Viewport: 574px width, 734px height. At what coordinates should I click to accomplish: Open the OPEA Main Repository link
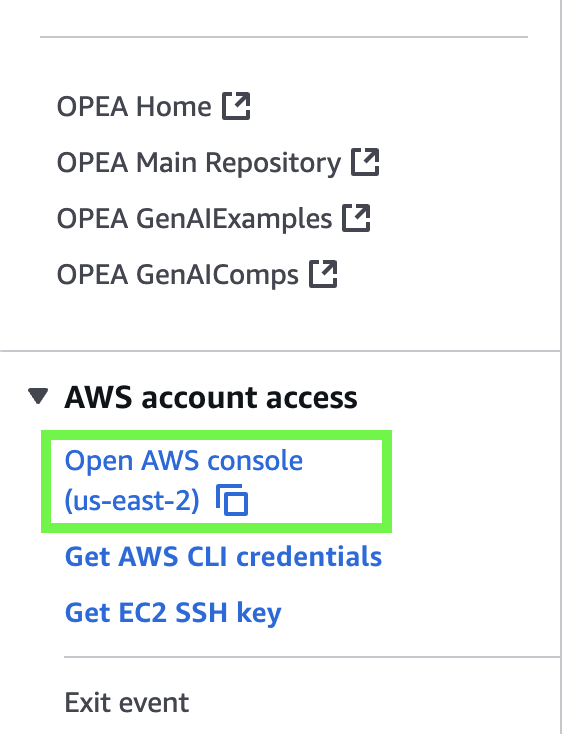click(199, 163)
